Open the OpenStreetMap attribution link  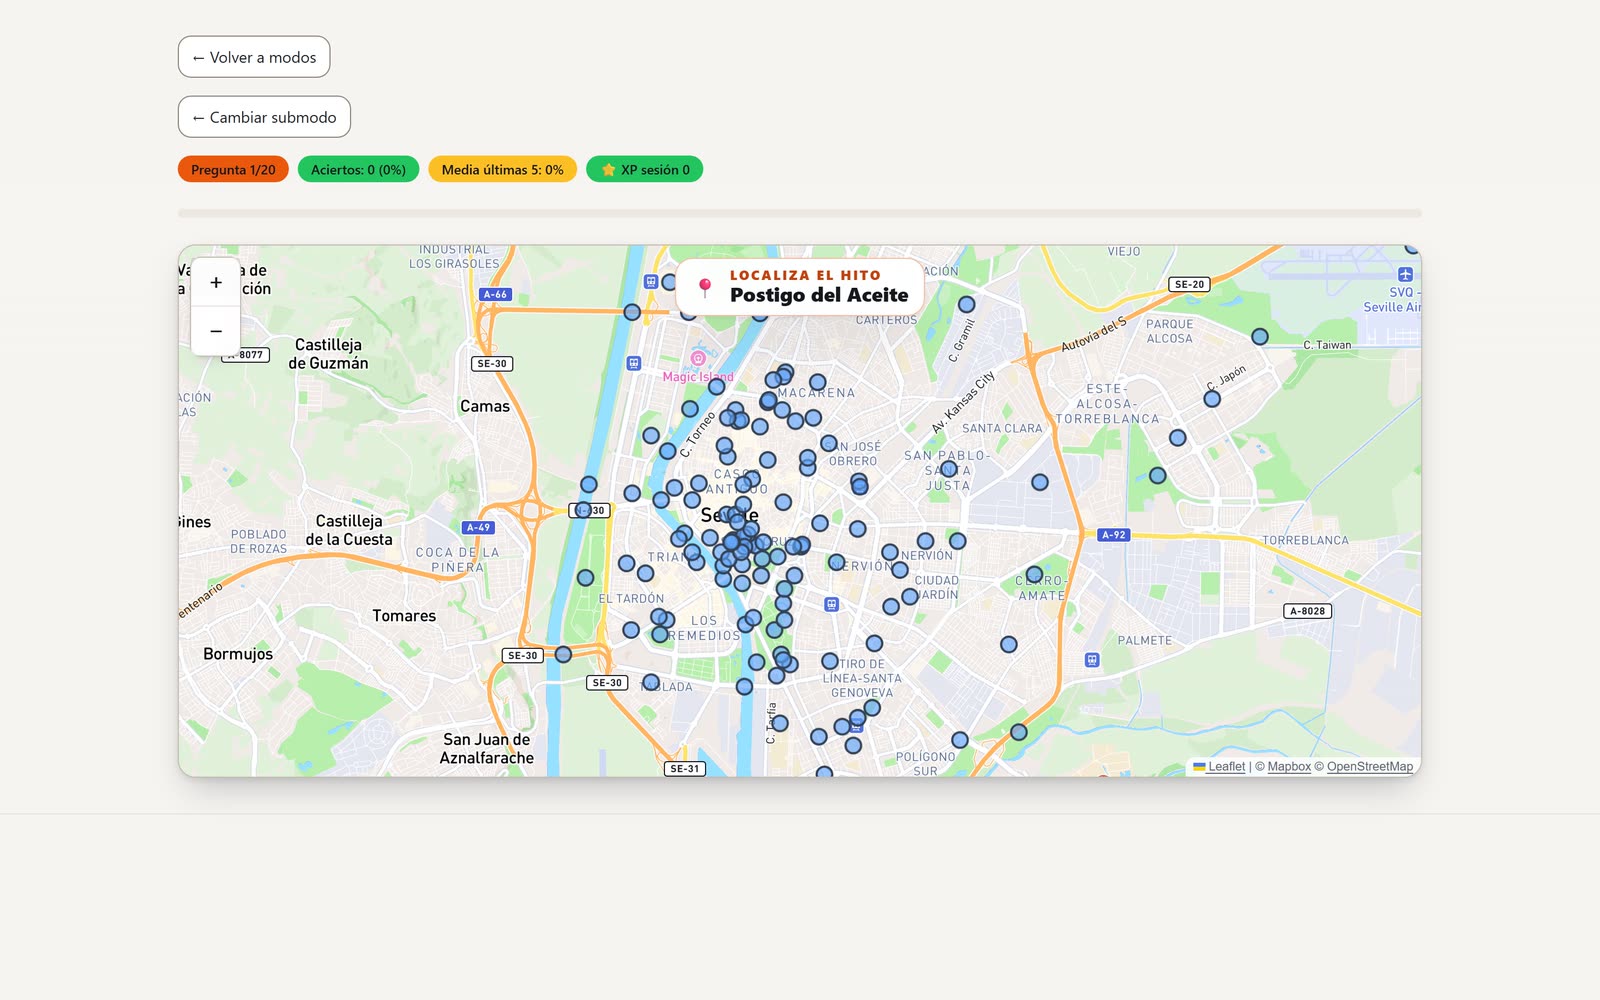1370,767
